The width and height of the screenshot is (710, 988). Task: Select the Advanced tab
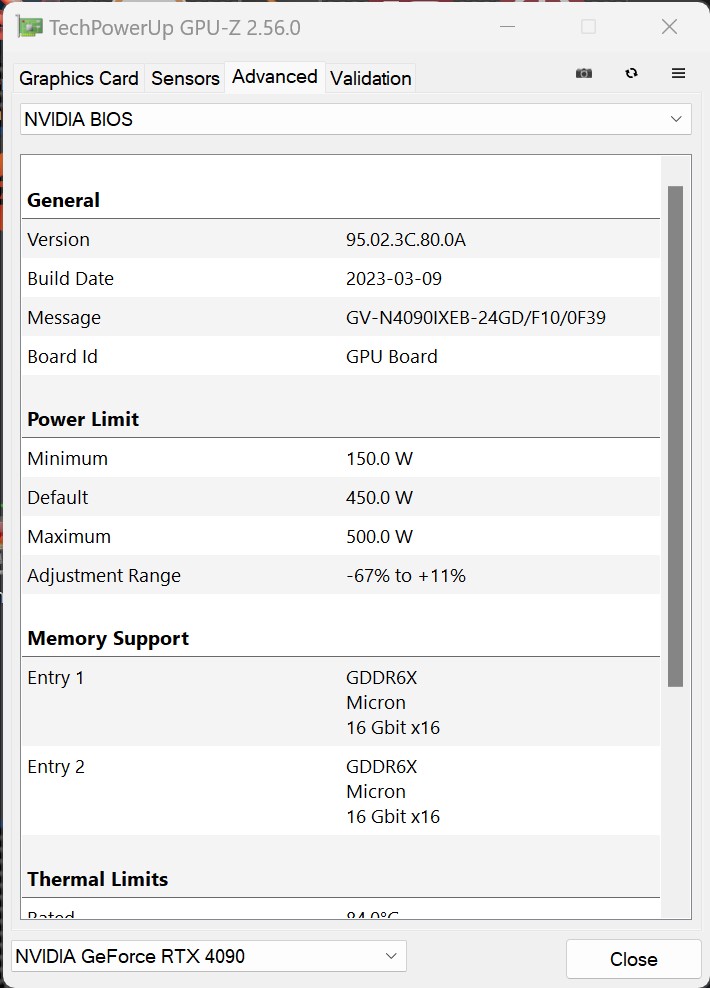(275, 77)
